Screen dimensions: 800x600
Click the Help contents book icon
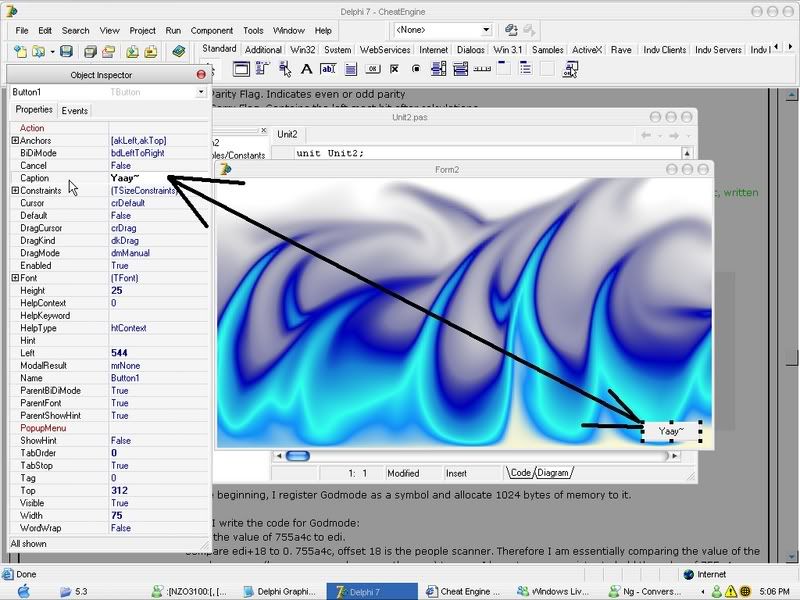(178, 50)
